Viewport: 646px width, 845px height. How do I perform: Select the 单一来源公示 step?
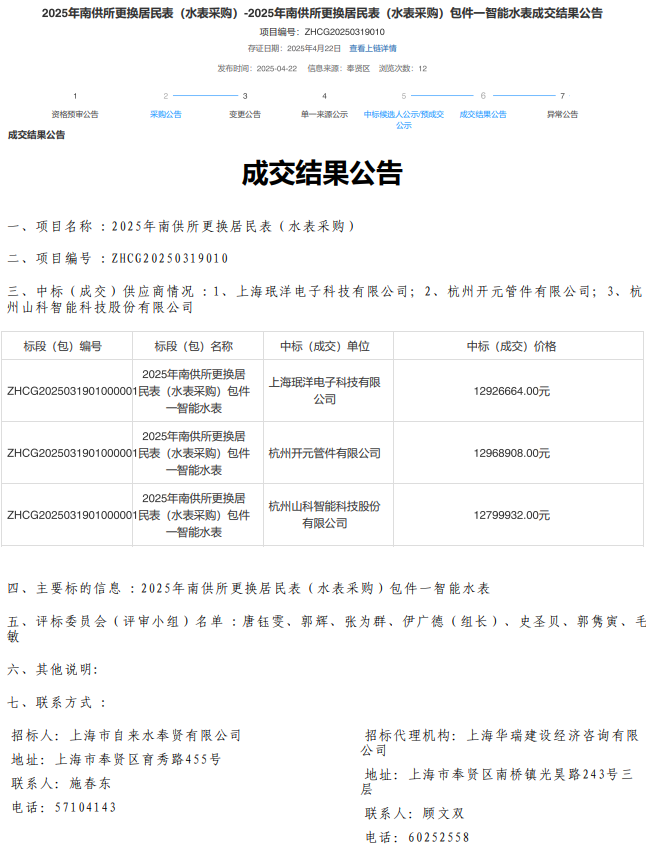324,115
